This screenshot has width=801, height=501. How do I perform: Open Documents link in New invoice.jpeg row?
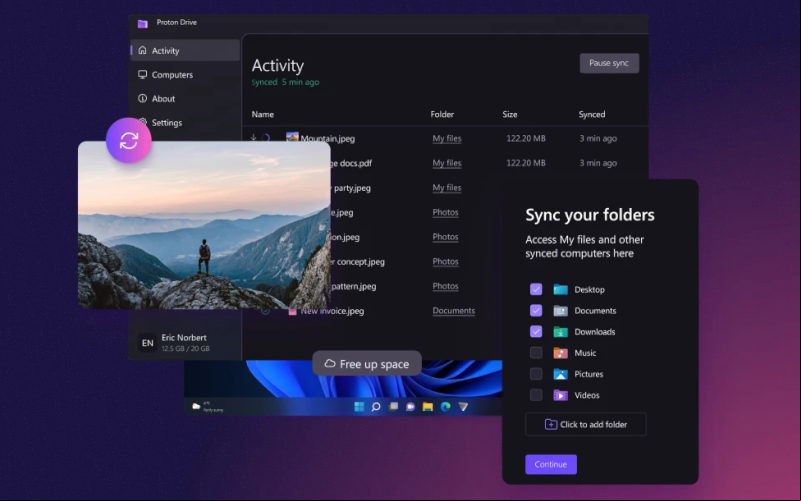click(x=454, y=311)
